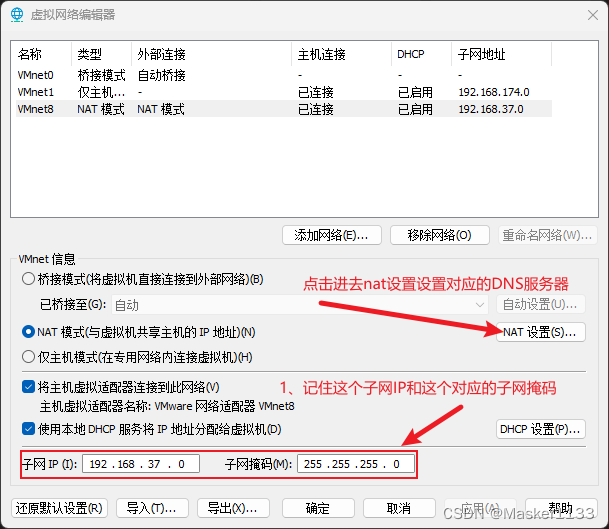This screenshot has width=609, height=529.
Task: Click the 自动设置(U)... button
Action: point(541,305)
